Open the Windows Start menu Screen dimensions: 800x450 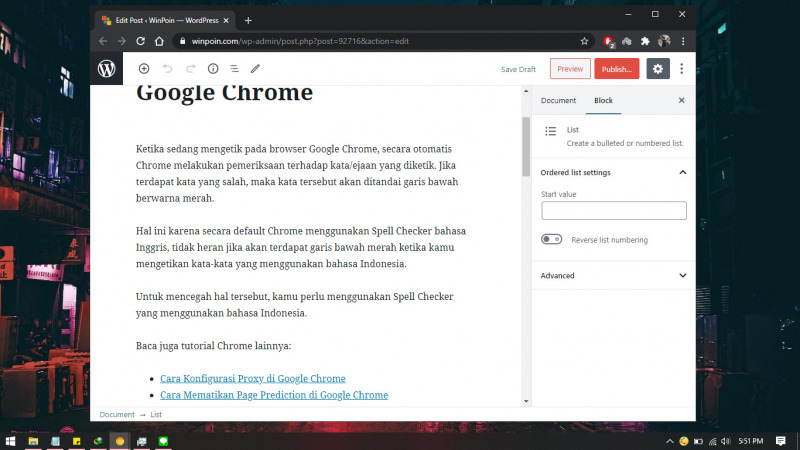point(10,441)
